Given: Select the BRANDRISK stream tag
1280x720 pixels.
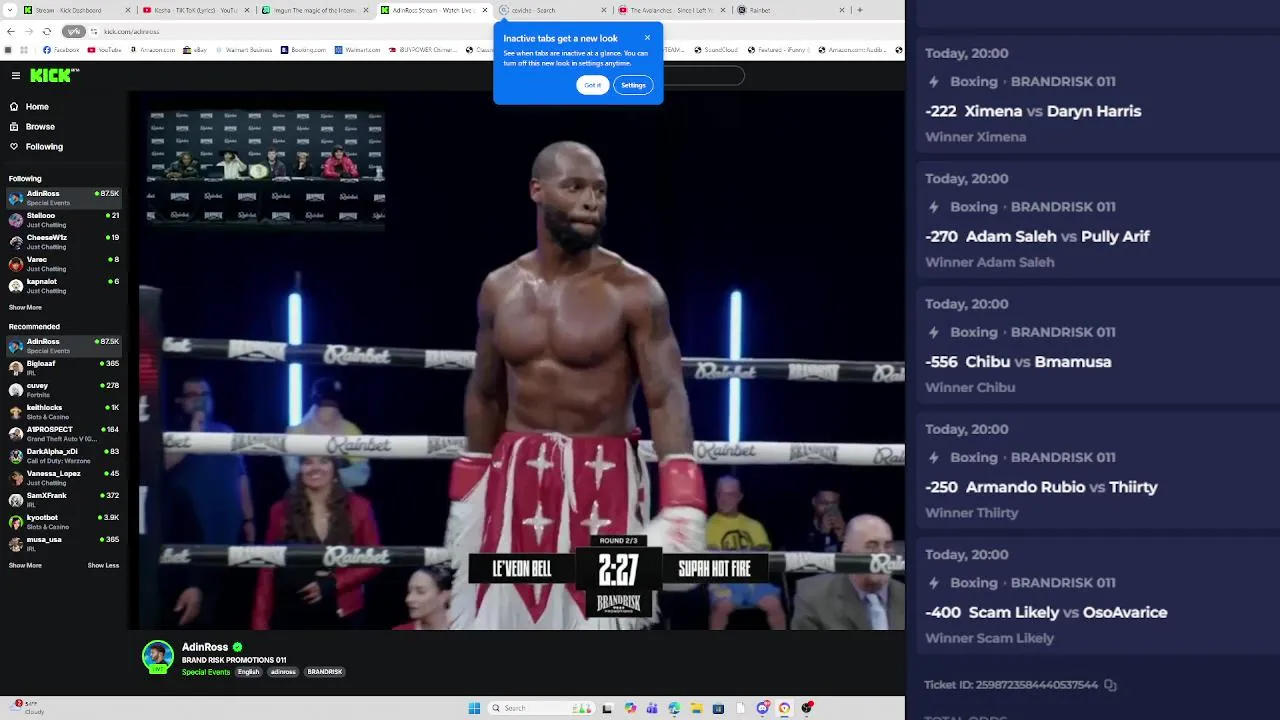Looking at the screenshot, I should point(325,672).
